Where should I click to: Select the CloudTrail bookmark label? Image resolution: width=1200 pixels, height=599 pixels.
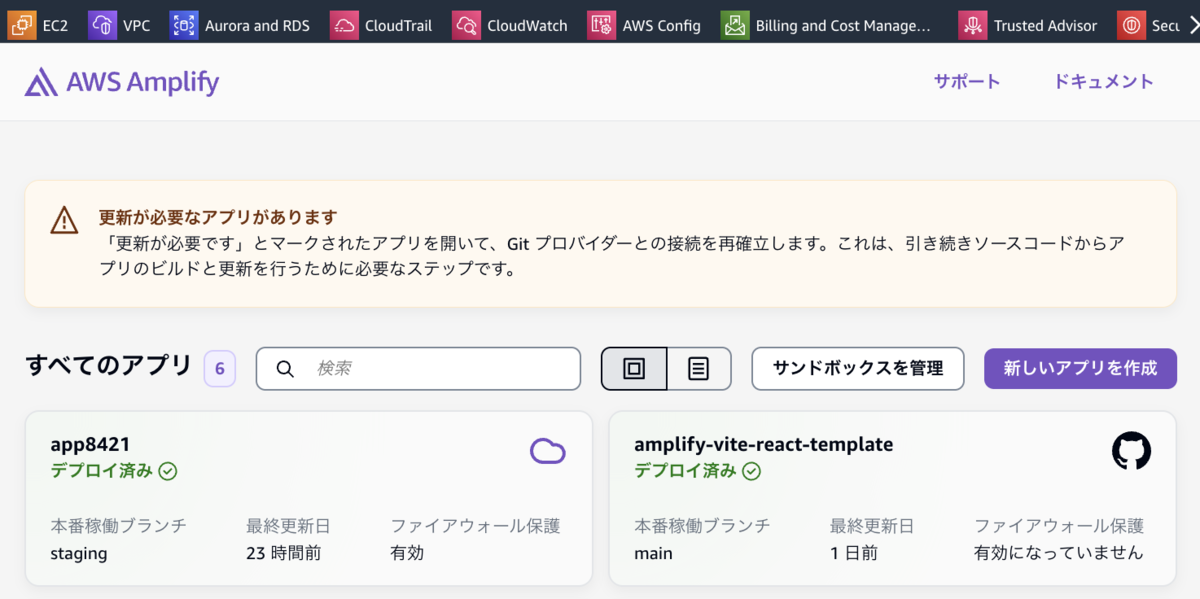pos(398,26)
